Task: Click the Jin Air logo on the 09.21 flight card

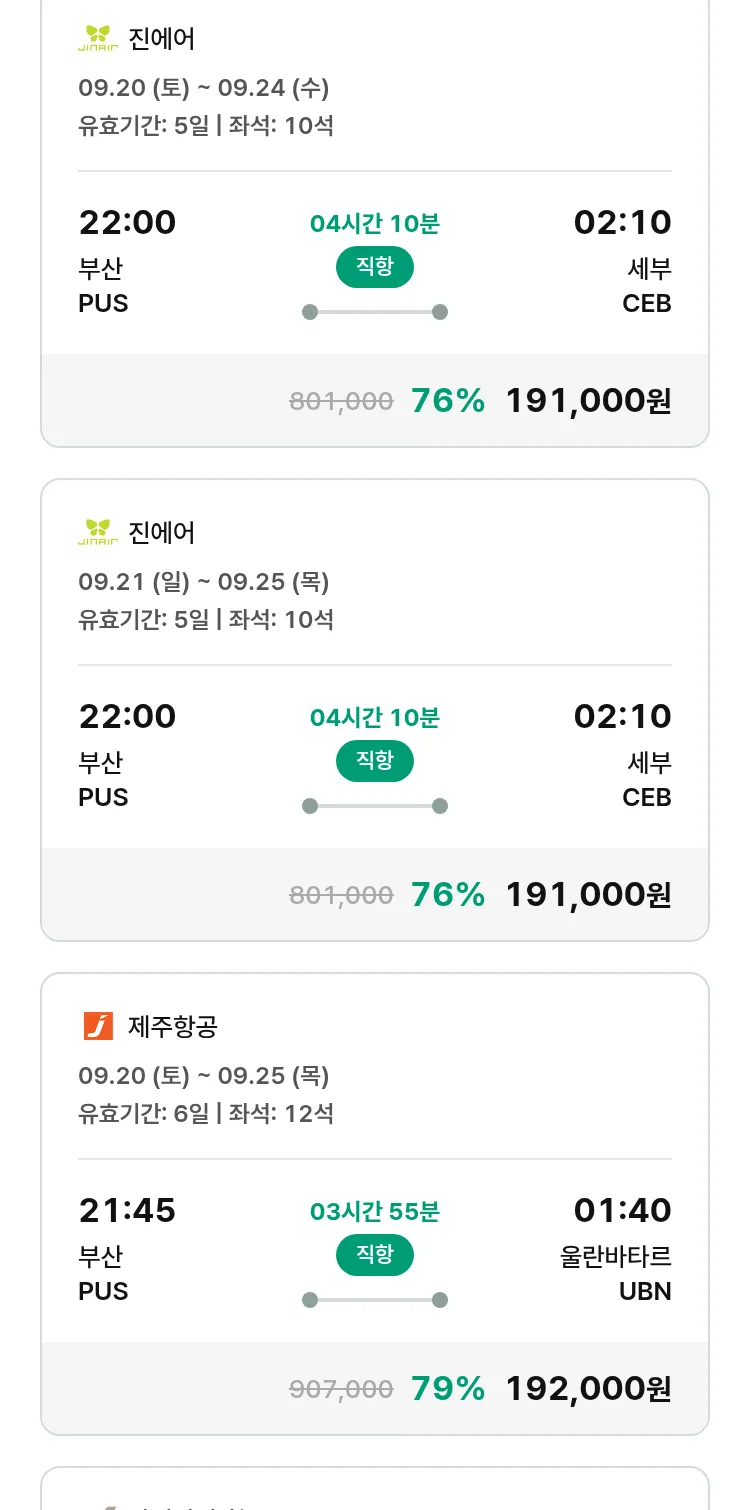Action: (x=98, y=532)
